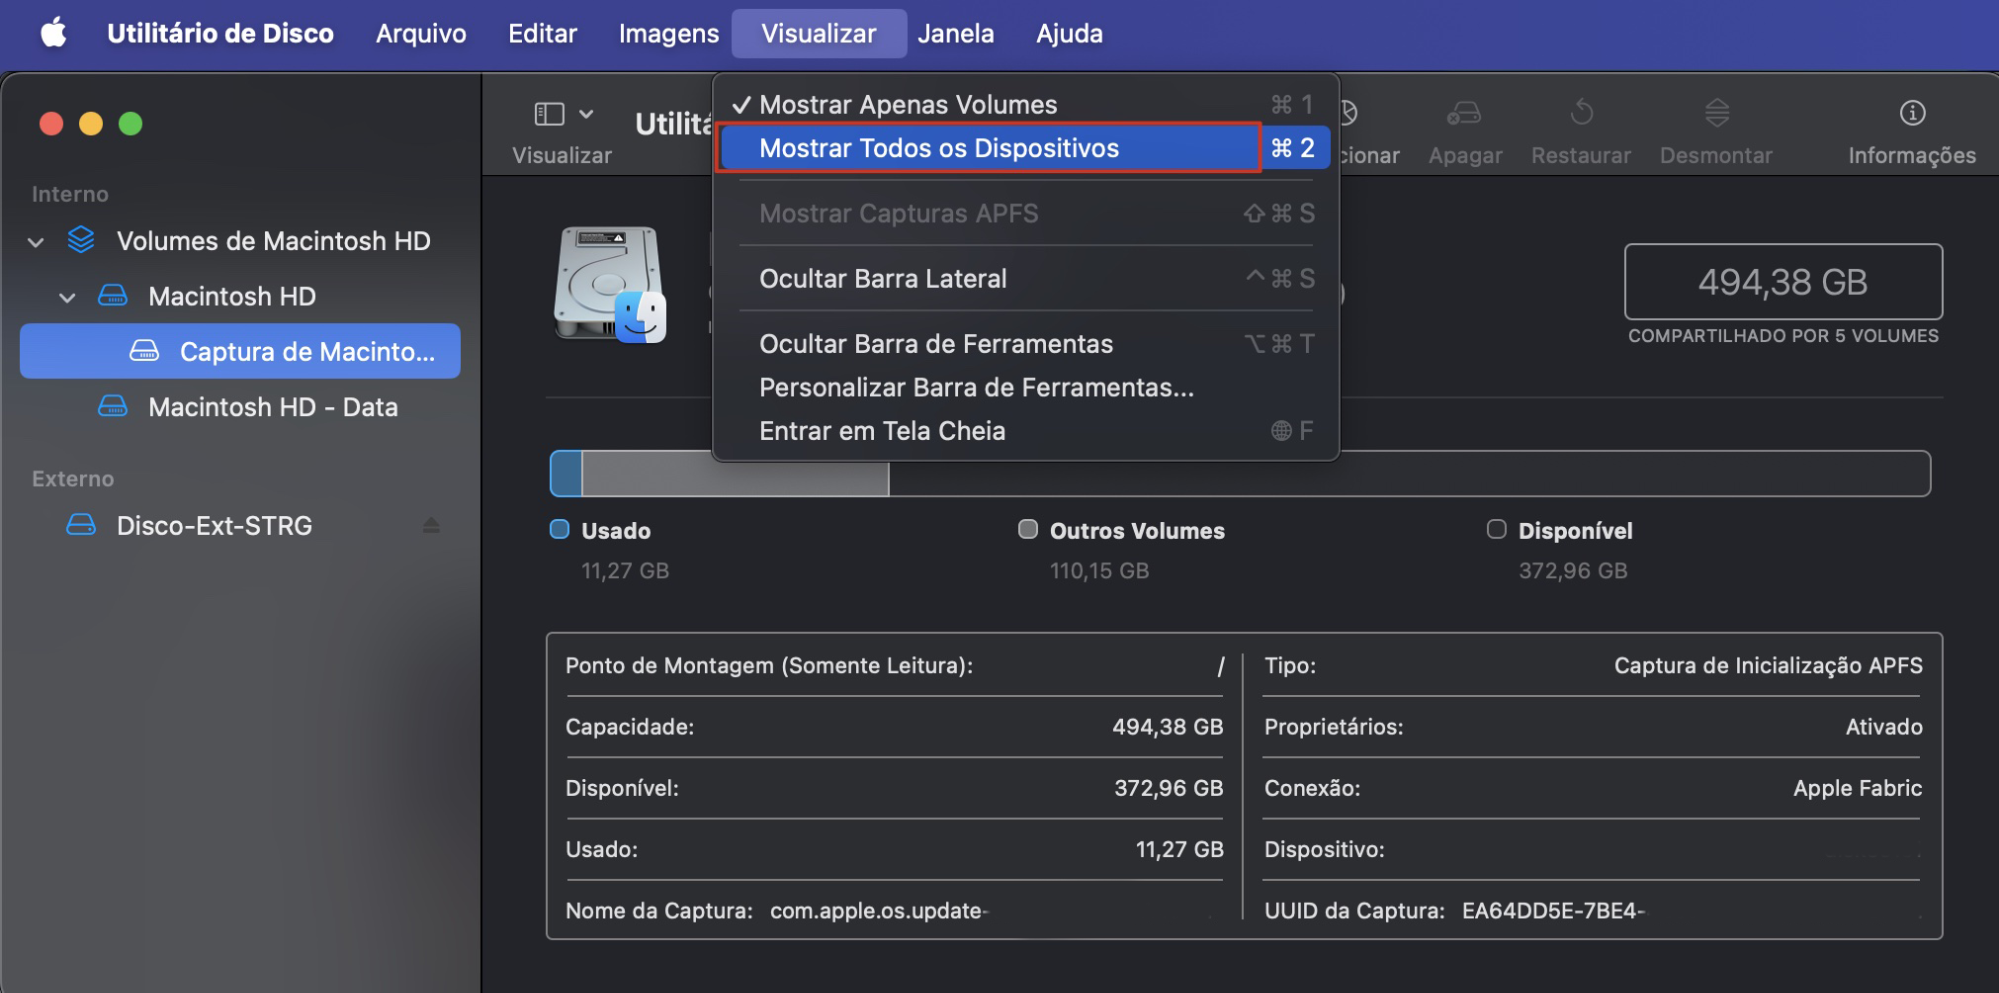1999x993 pixels.
Task: Open the Imagens menu
Action: pos(669,33)
